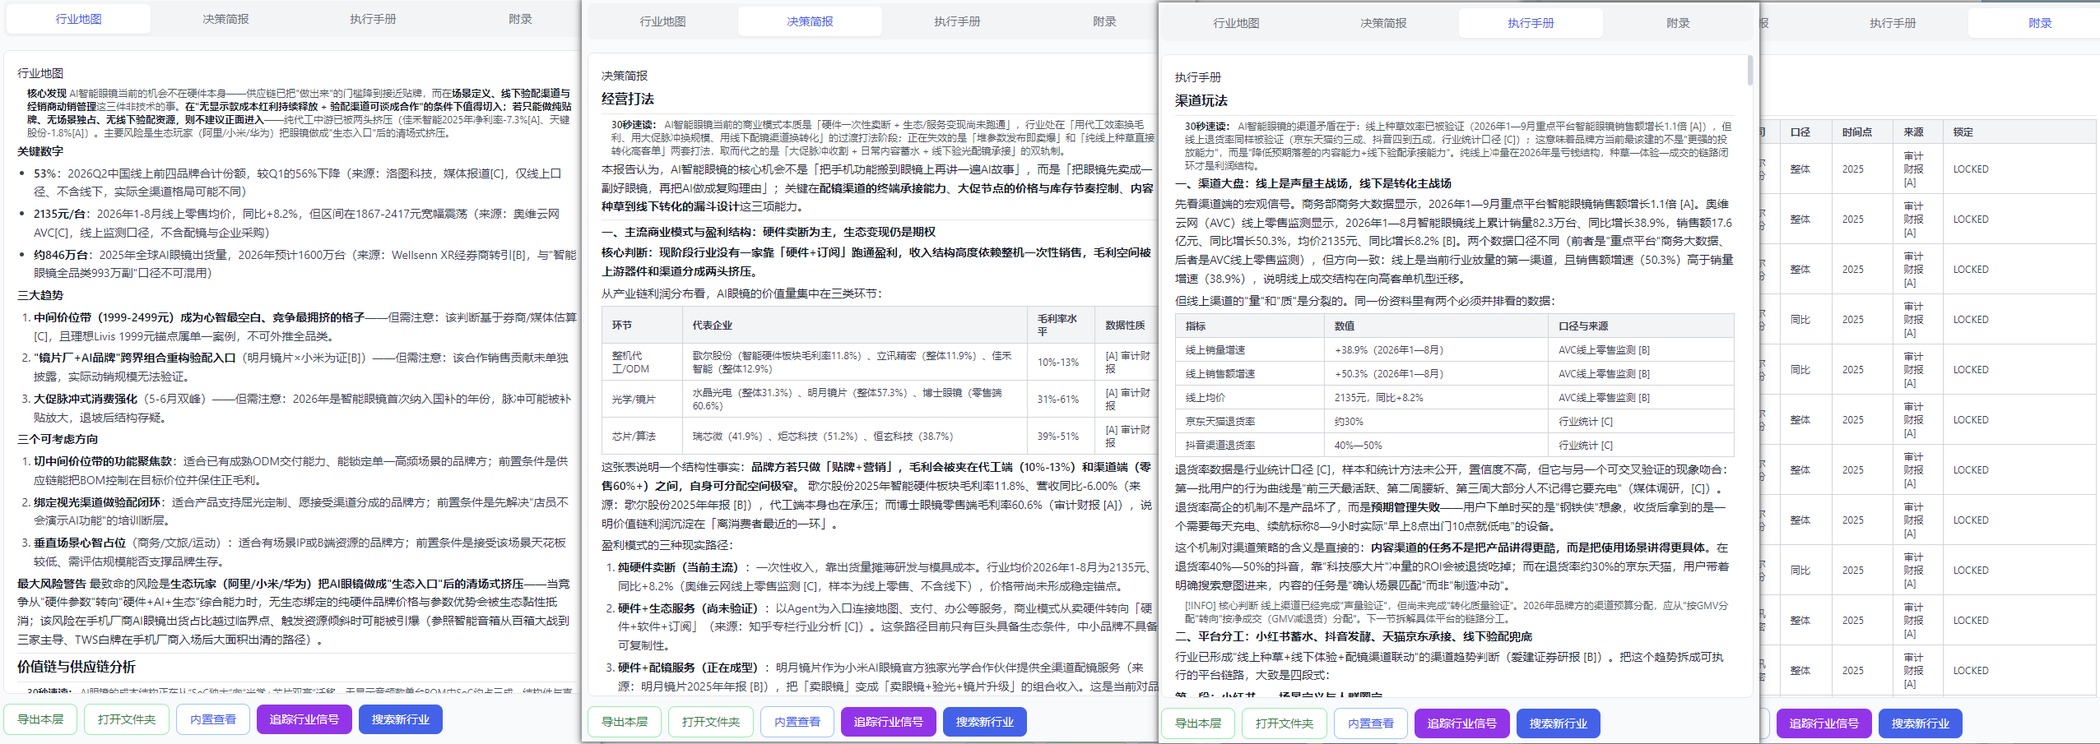This screenshot has height=744, width=2100.
Task: Click 追踪行业信号 in the 附录 window
Action: coord(1823,723)
